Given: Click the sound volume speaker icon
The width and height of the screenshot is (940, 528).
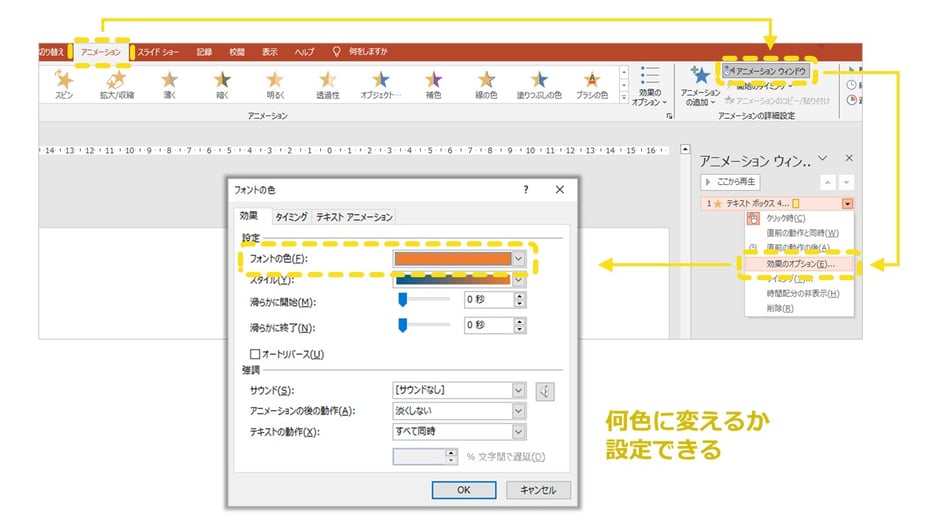Looking at the screenshot, I should pyautogui.click(x=545, y=391).
